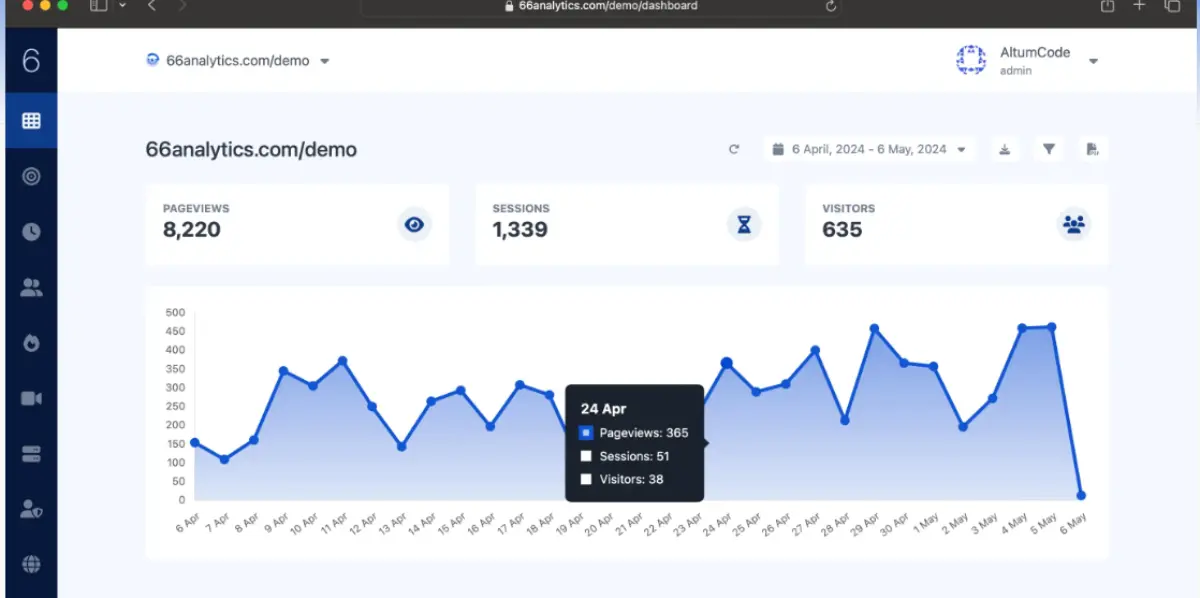This screenshot has height=598, width=1200.
Task: View Visitors via the people icon
Action: 31,287
